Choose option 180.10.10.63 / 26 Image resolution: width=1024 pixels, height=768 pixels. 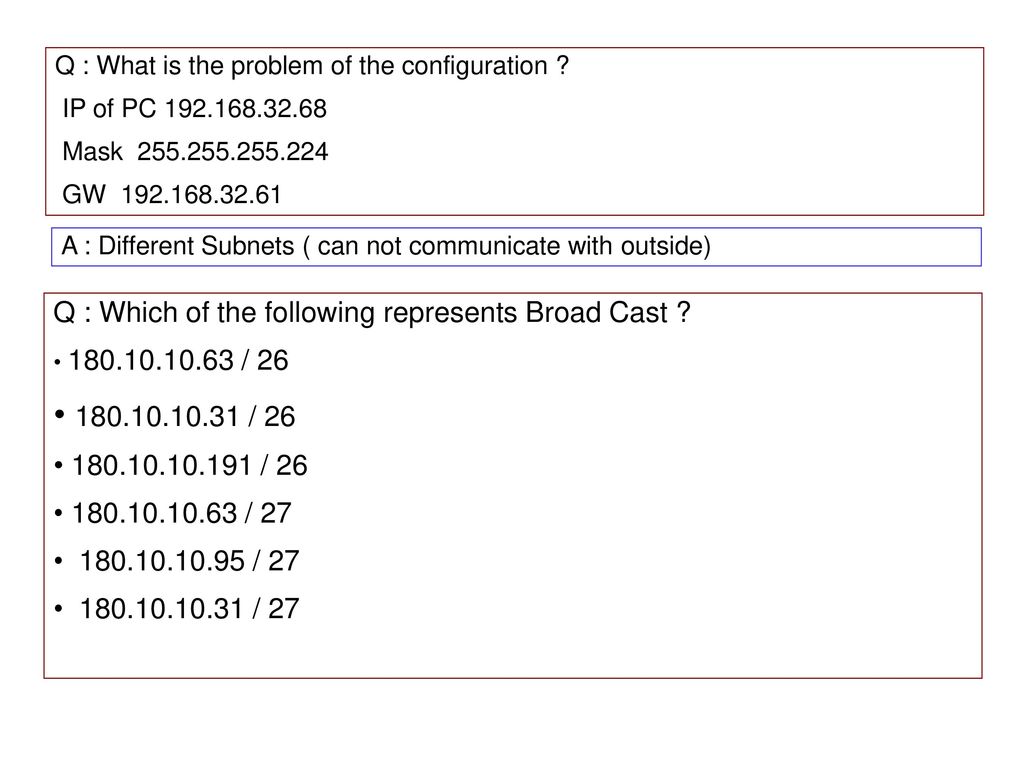pyautogui.click(x=178, y=360)
